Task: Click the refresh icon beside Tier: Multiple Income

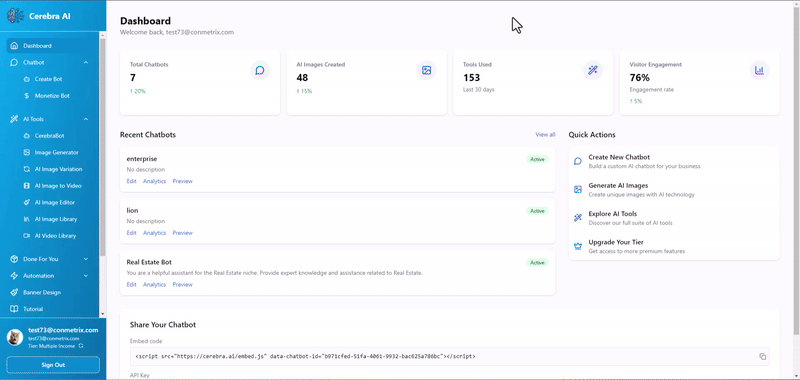Action: pos(81,346)
